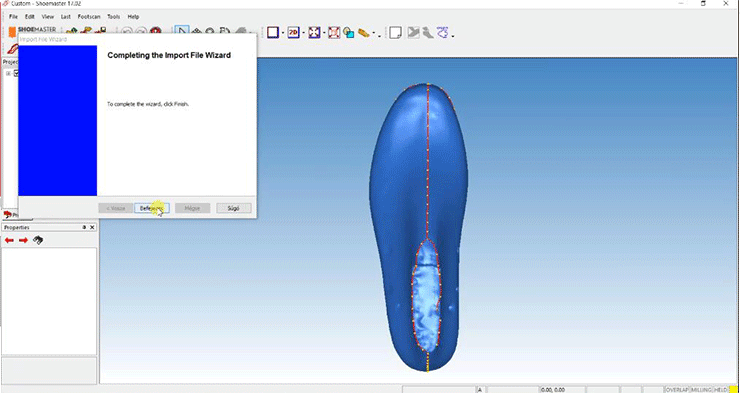Click the yellow square in status bar
Viewport: 740px width, 393px height.
(733, 390)
